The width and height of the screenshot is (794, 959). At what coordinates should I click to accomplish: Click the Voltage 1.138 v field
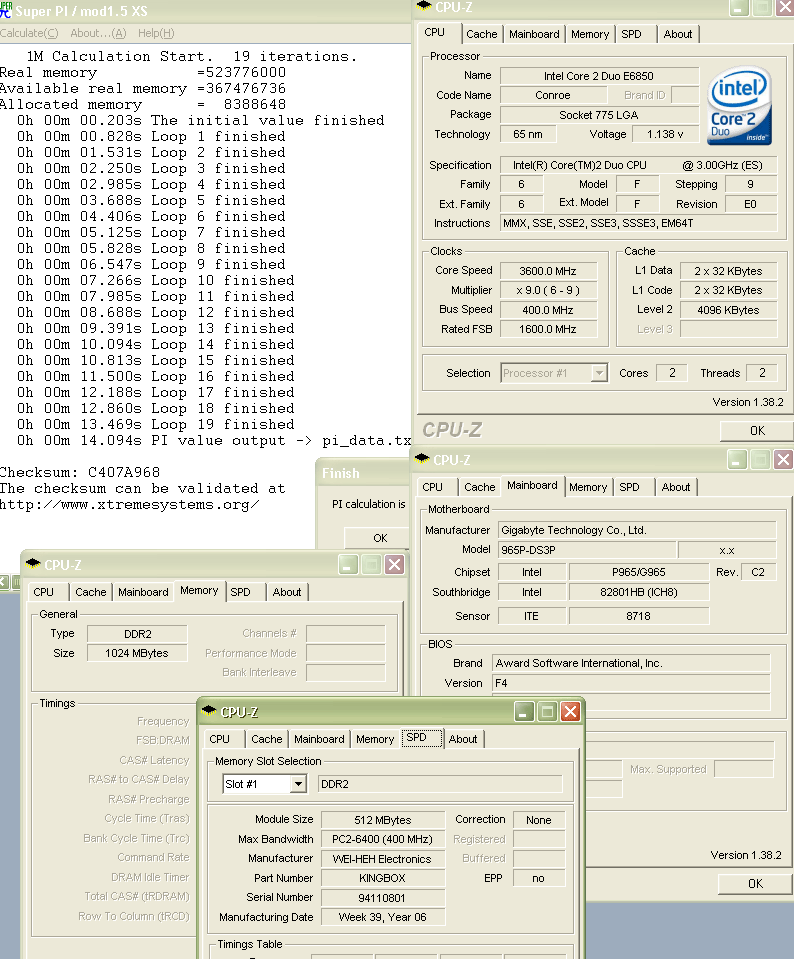point(665,134)
